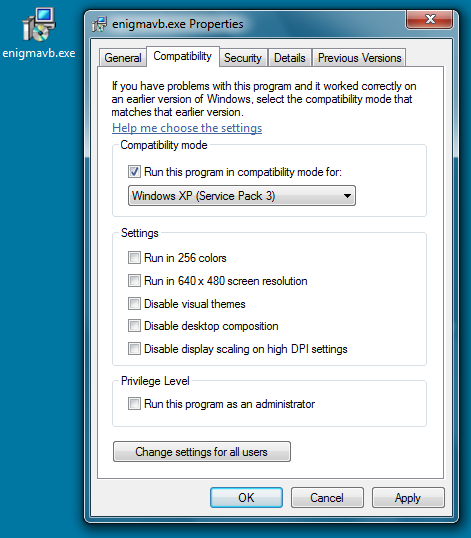This screenshot has height=538, width=471.
Task: Enable Run this program as administrator
Action: pos(134,404)
